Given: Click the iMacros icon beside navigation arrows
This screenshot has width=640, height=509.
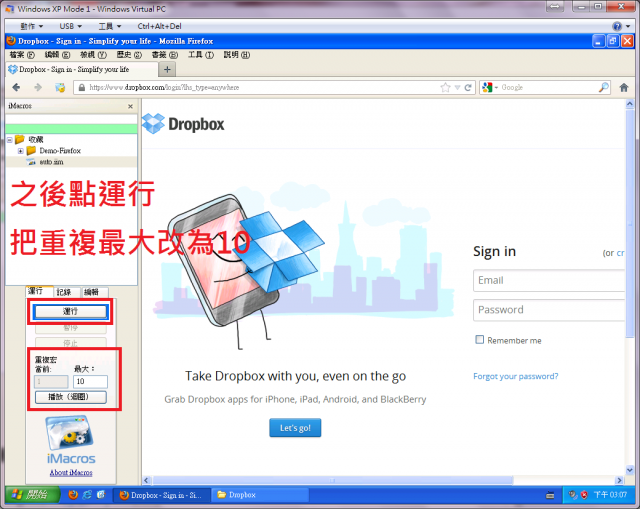Looking at the screenshot, I should tap(60, 87).
